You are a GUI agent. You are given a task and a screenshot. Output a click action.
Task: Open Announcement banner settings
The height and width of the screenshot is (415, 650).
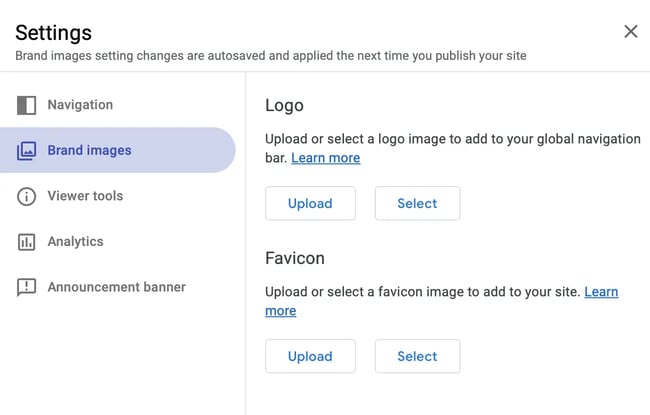[118, 287]
